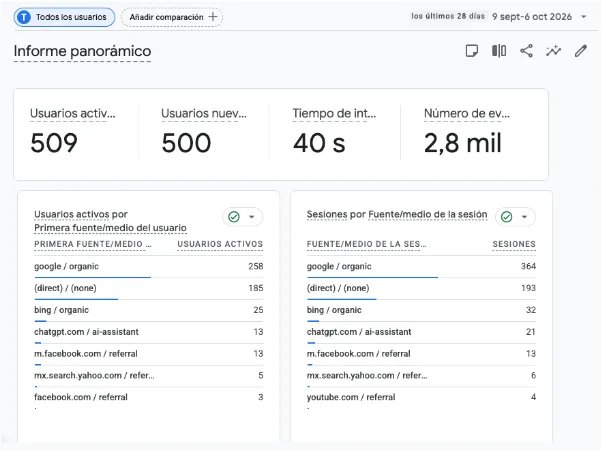601x451 pixels.
Task: Click FUENTE/MEDIO DE LA SES… column header
Action: [x=366, y=244]
